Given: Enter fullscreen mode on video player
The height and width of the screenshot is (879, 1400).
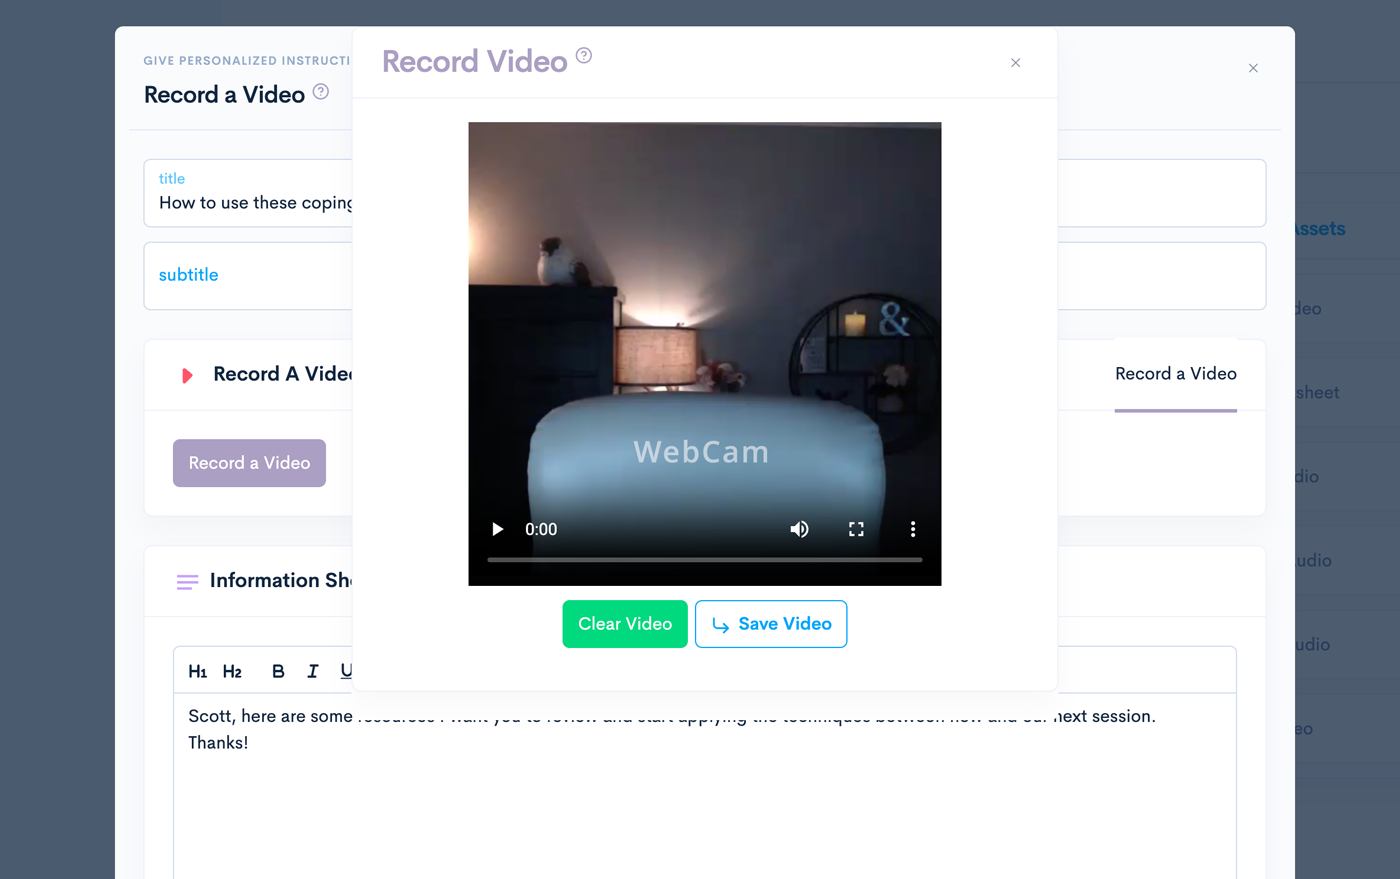Looking at the screenshot, I should (x=856, y=529).
